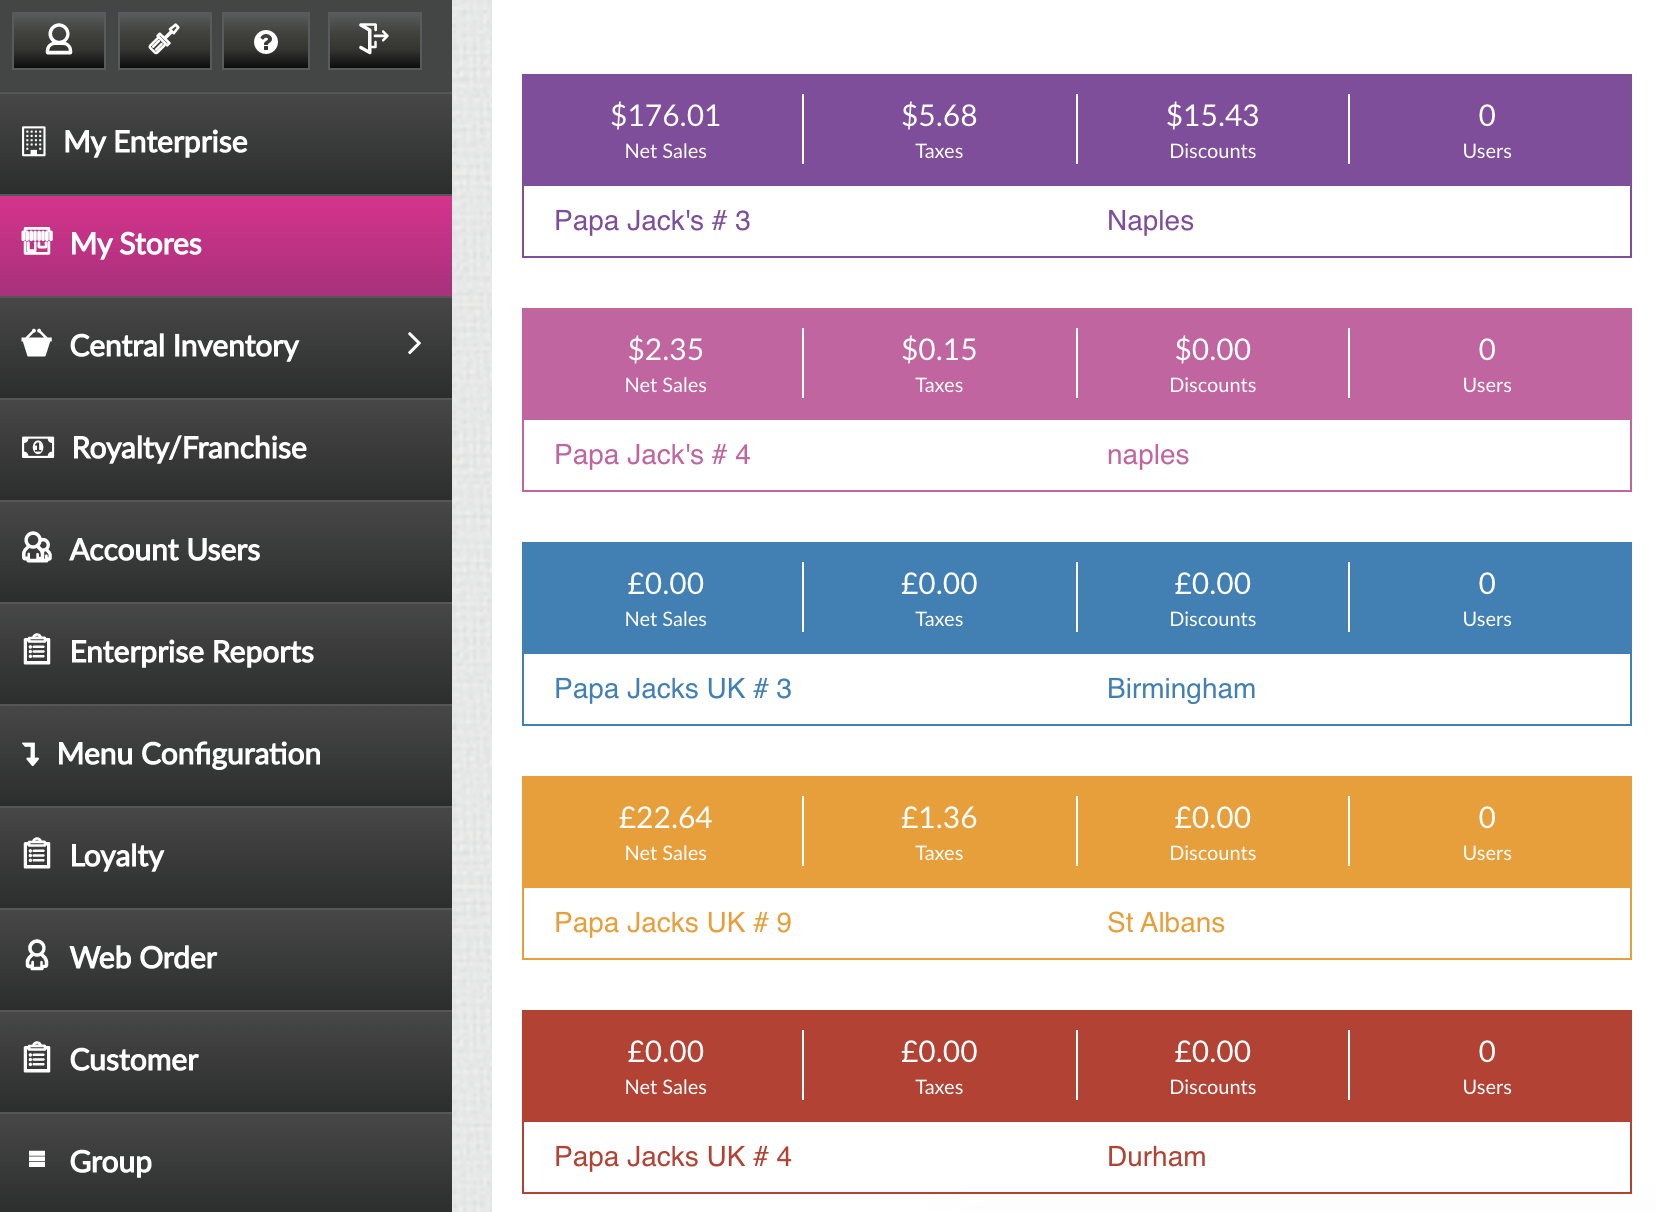This screenshot has width=1656, height=1212.
Task: Select Web Order in sidebar
Action: [143, 958]
